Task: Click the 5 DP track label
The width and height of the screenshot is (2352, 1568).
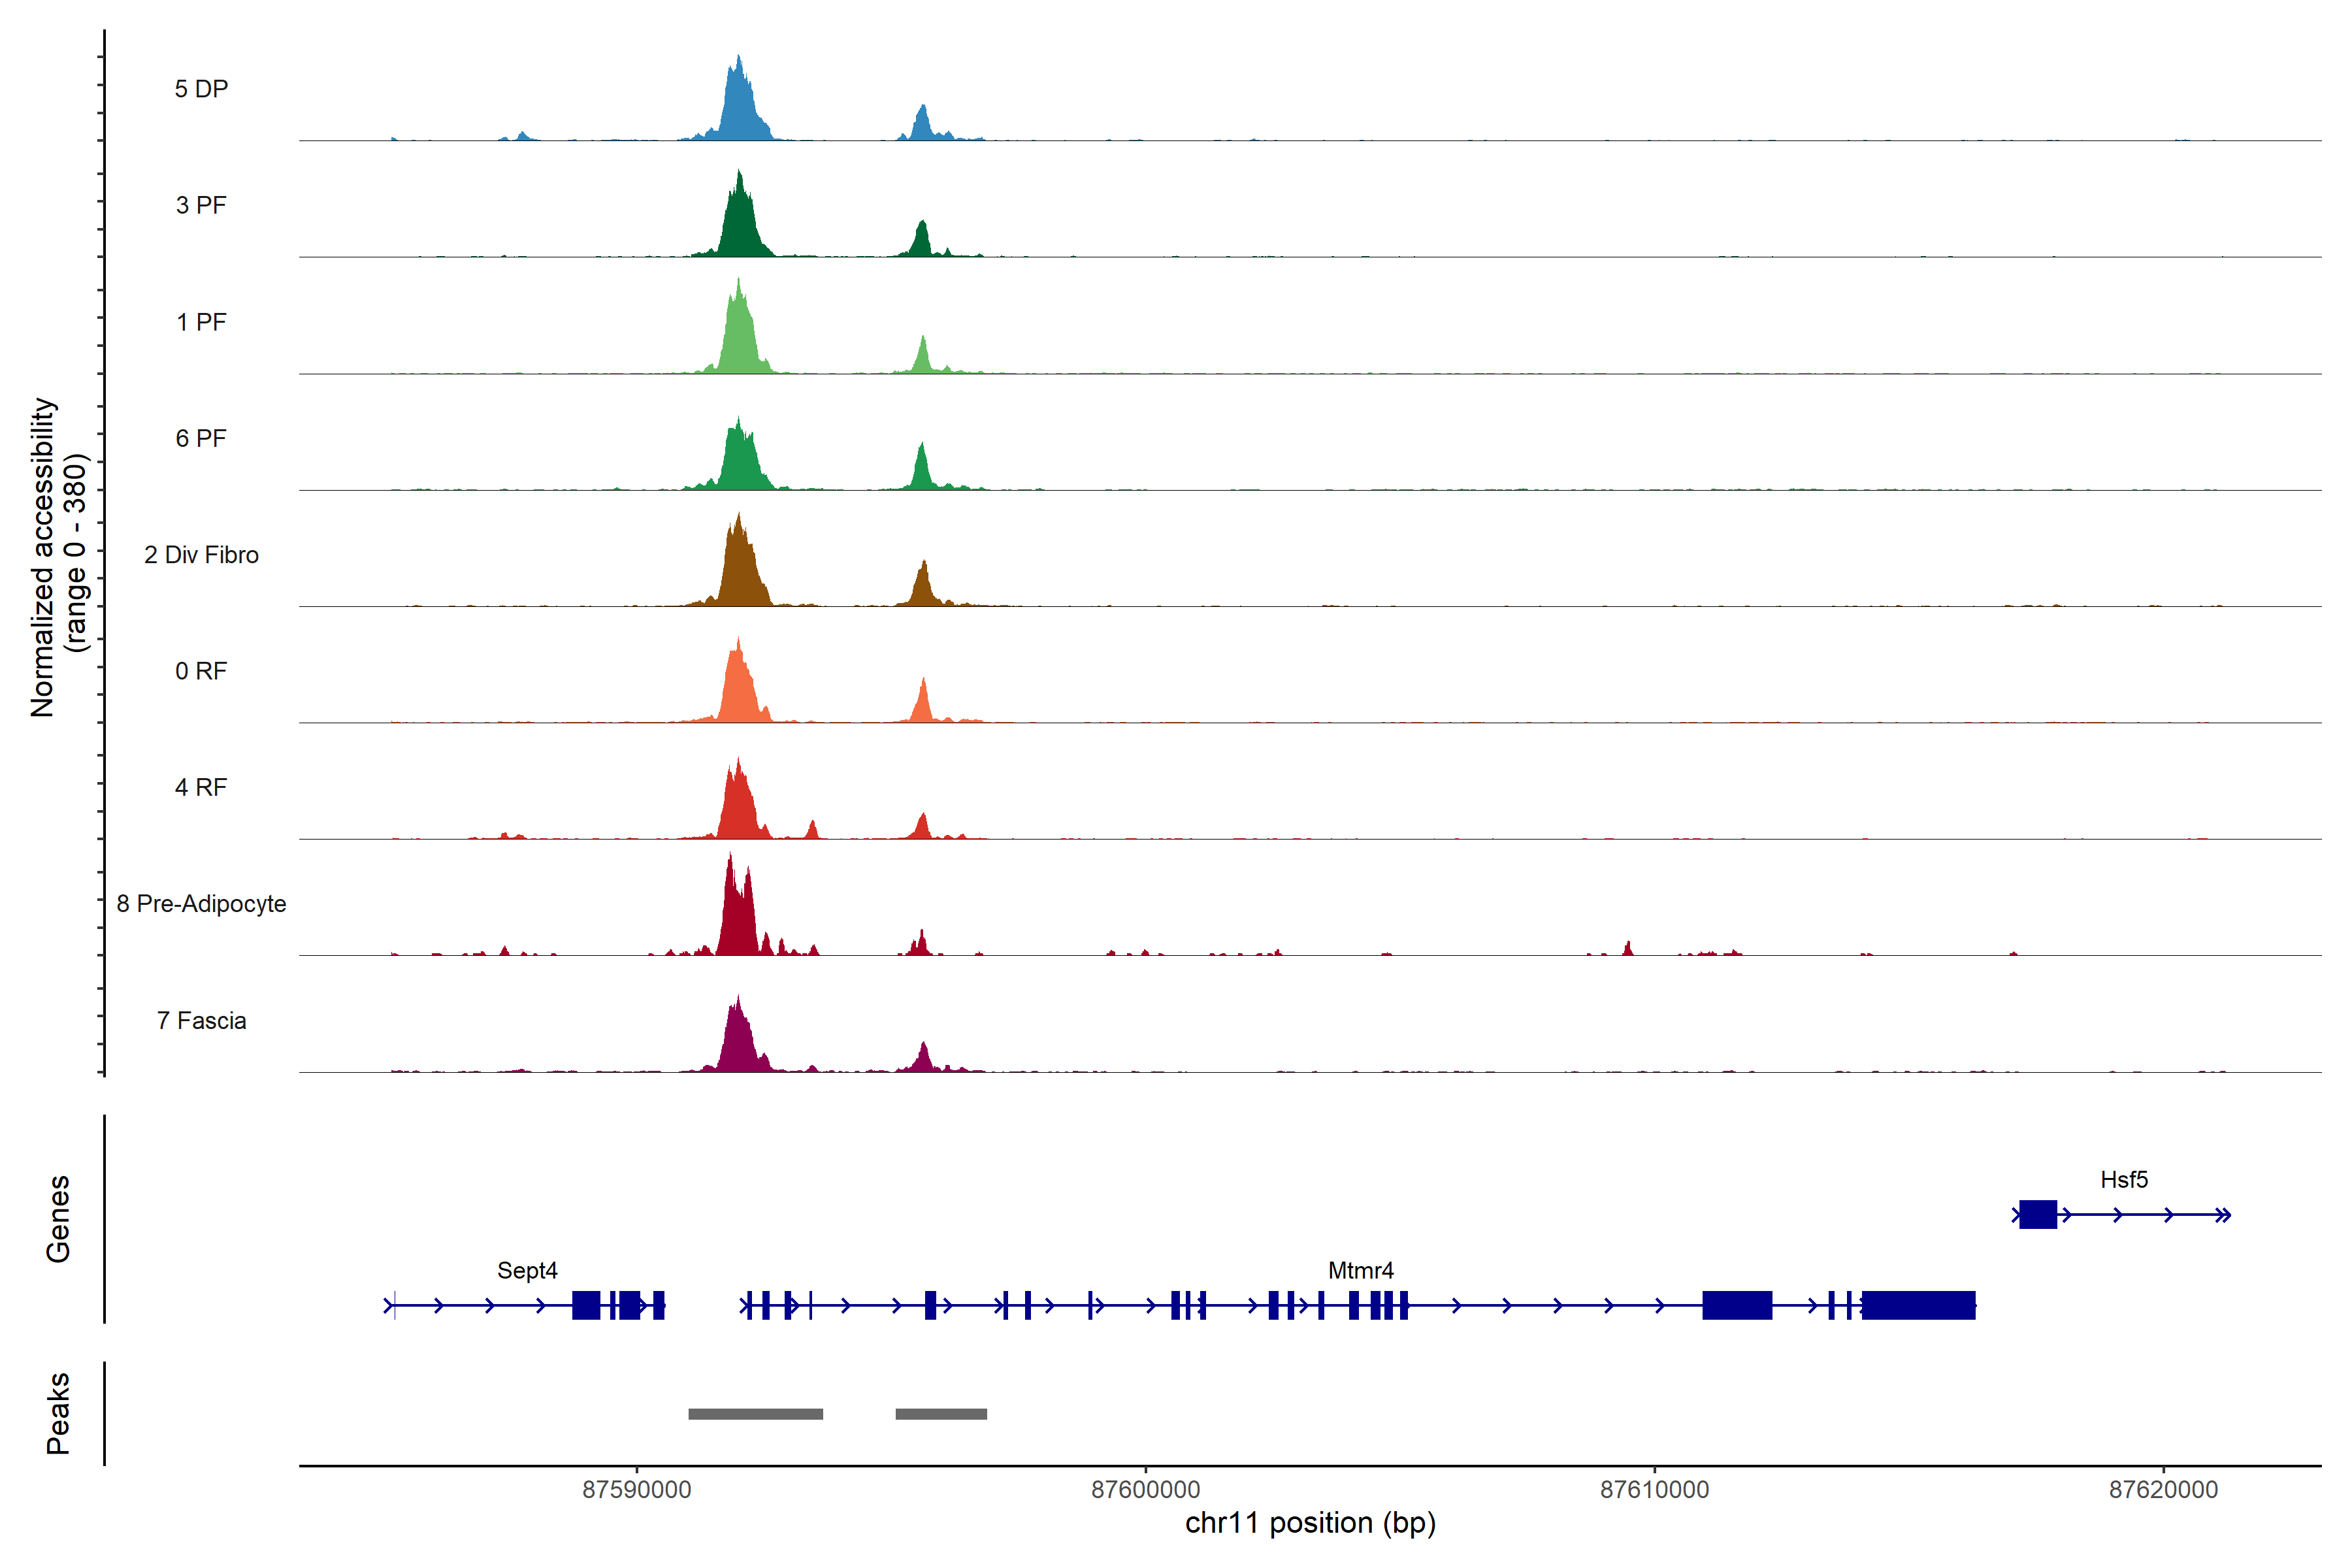Action: [x=201, y=89]
